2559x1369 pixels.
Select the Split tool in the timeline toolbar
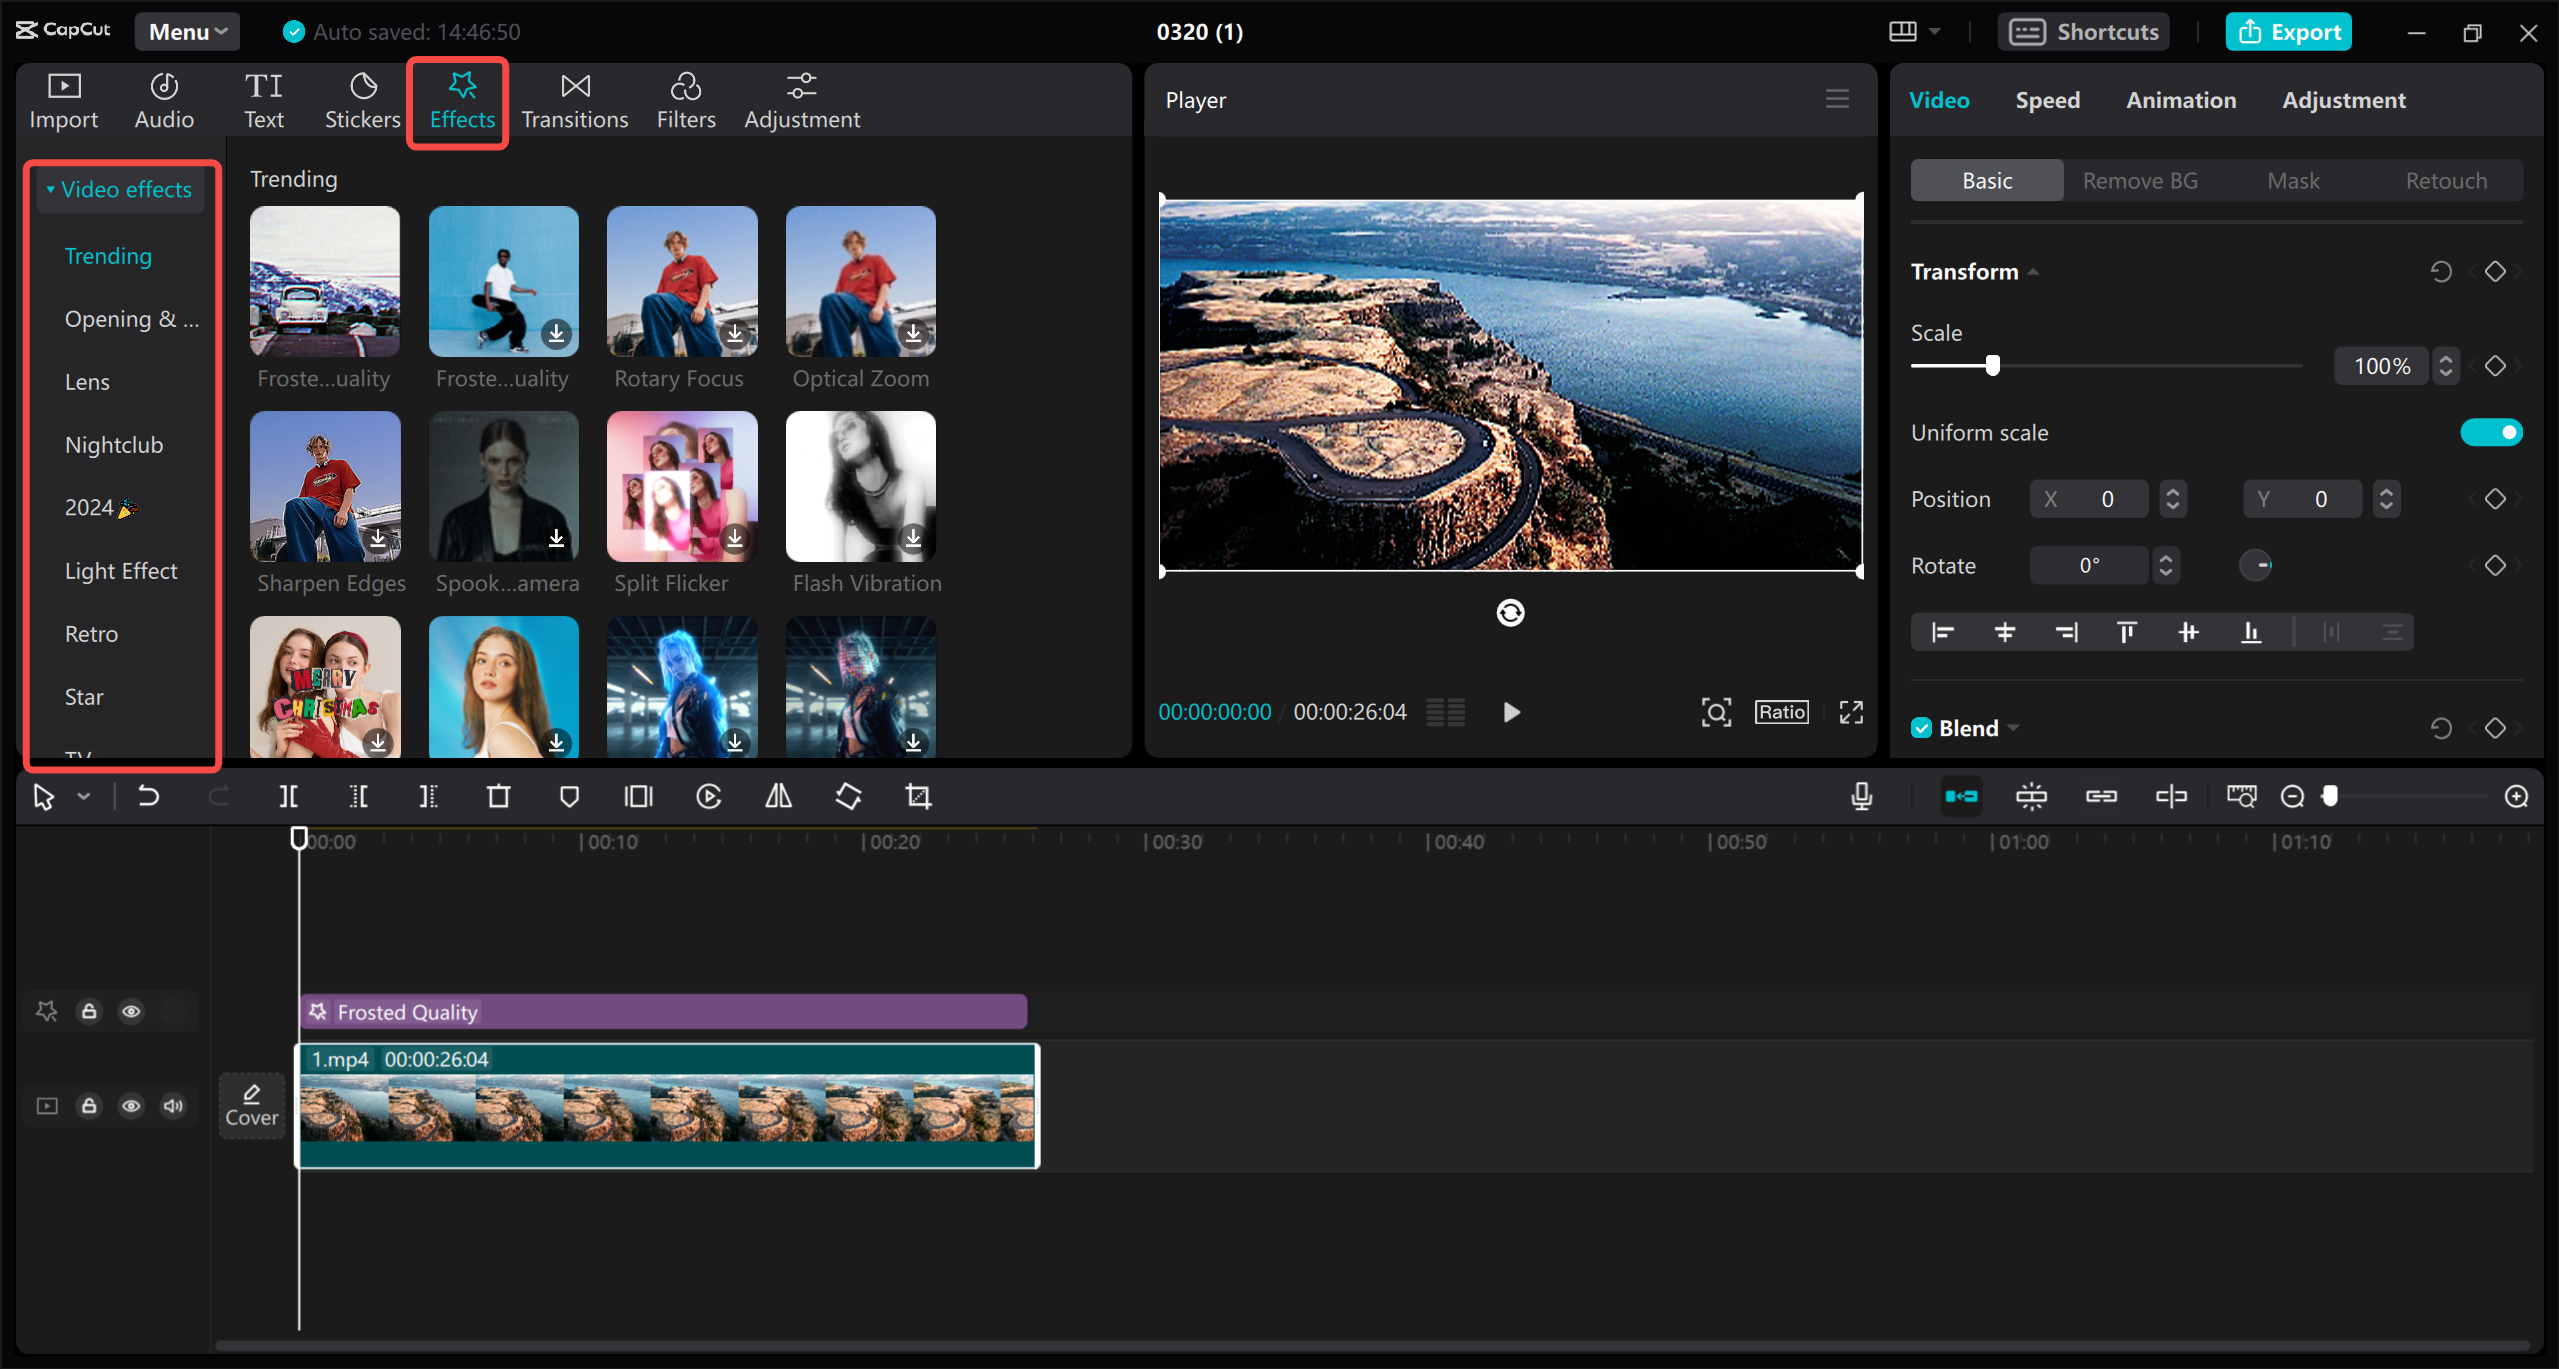coord(288,796)
